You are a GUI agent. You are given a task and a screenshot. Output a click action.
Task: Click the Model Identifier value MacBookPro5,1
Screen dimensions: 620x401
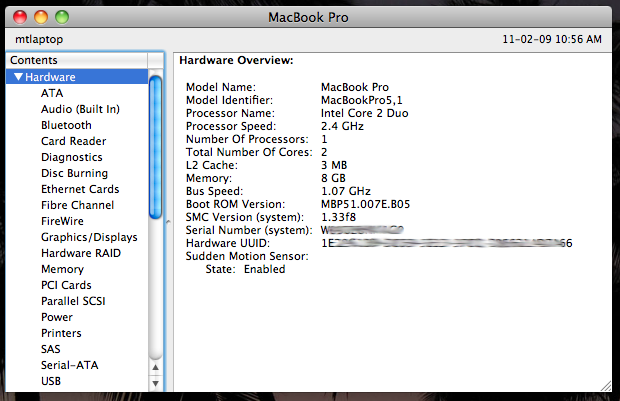(361, 100)
